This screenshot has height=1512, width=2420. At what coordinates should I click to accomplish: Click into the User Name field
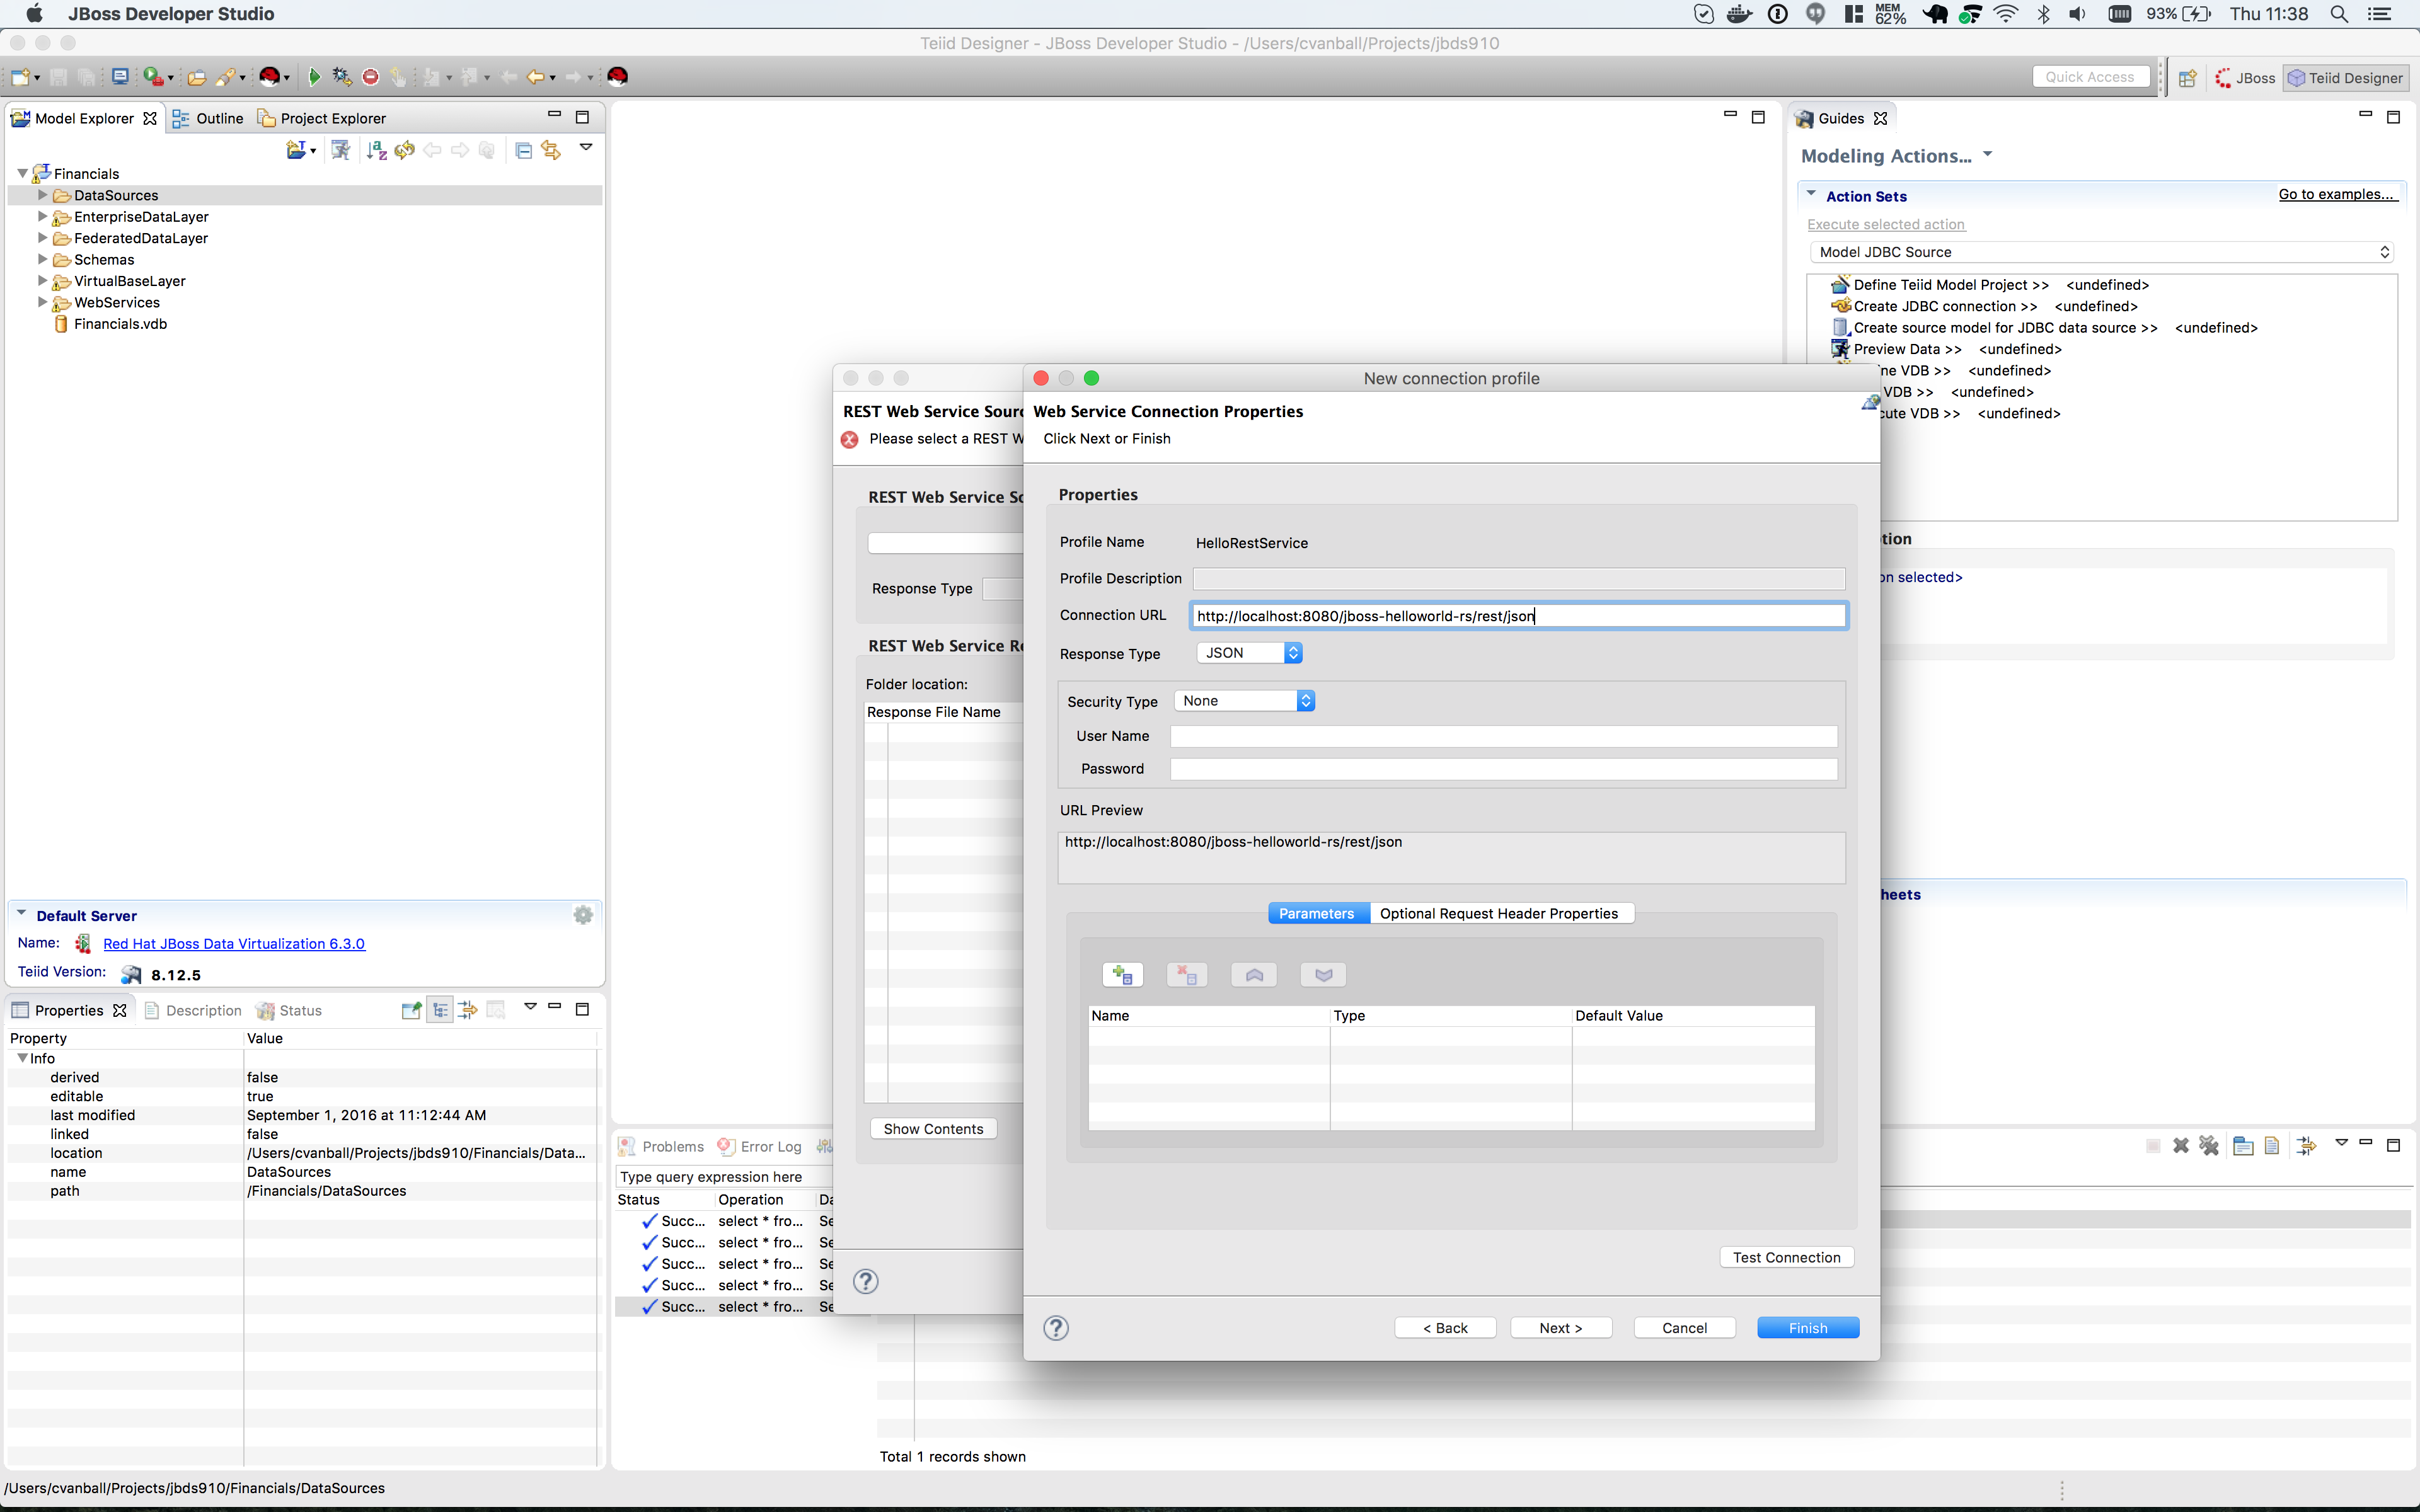pyautogui.click(x=1503, y=737)
